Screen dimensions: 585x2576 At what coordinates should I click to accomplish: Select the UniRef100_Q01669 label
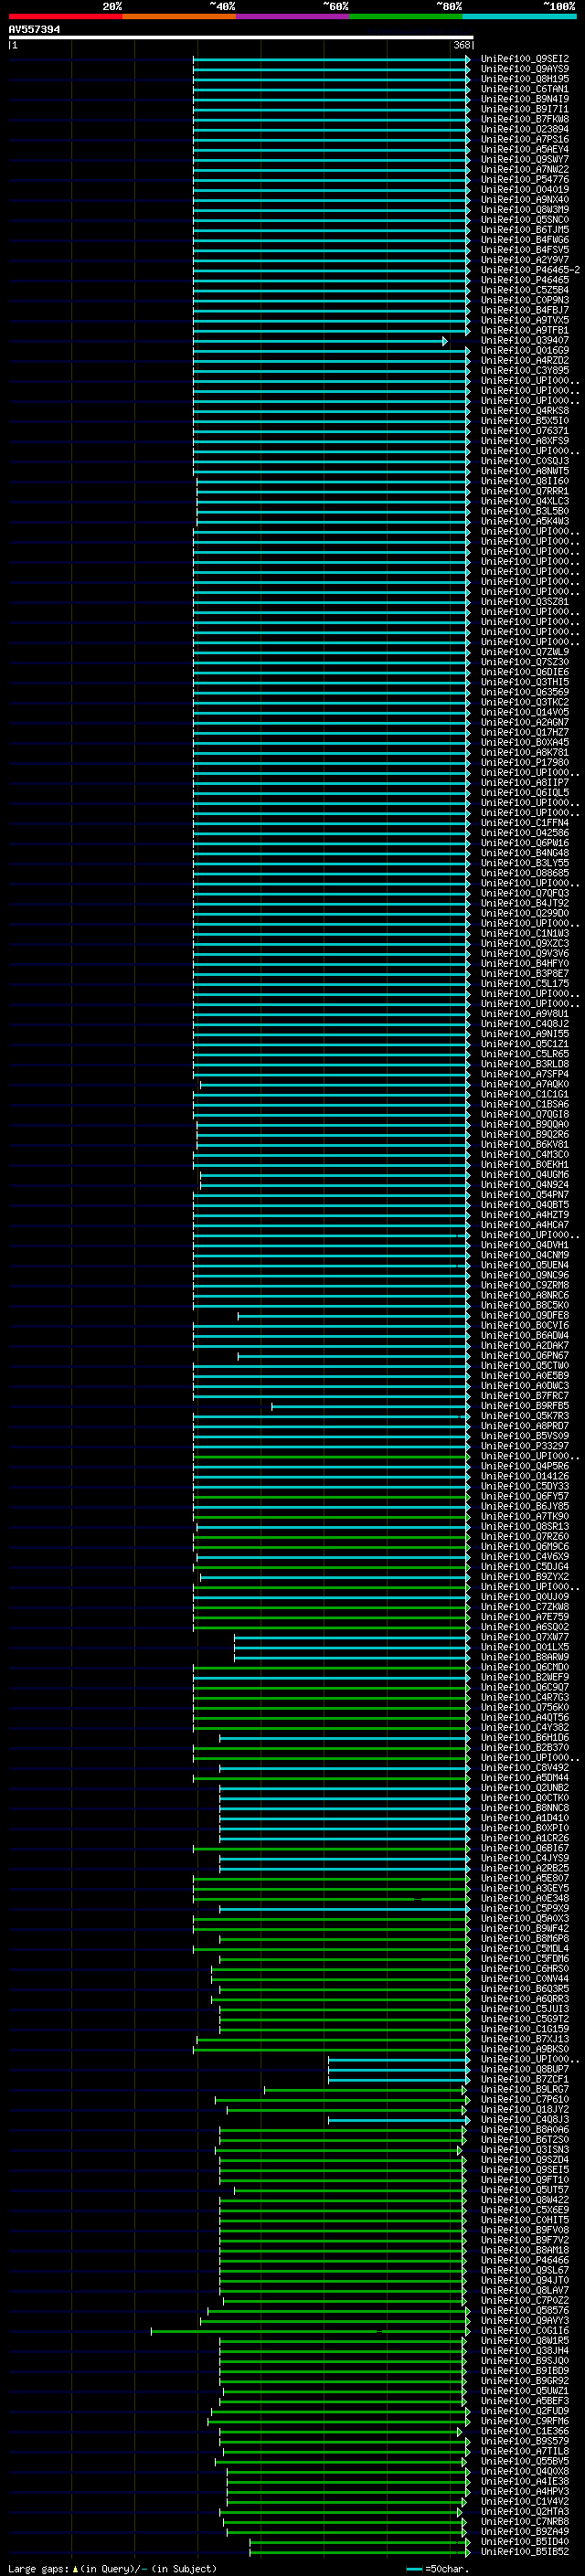pos(525,351)
